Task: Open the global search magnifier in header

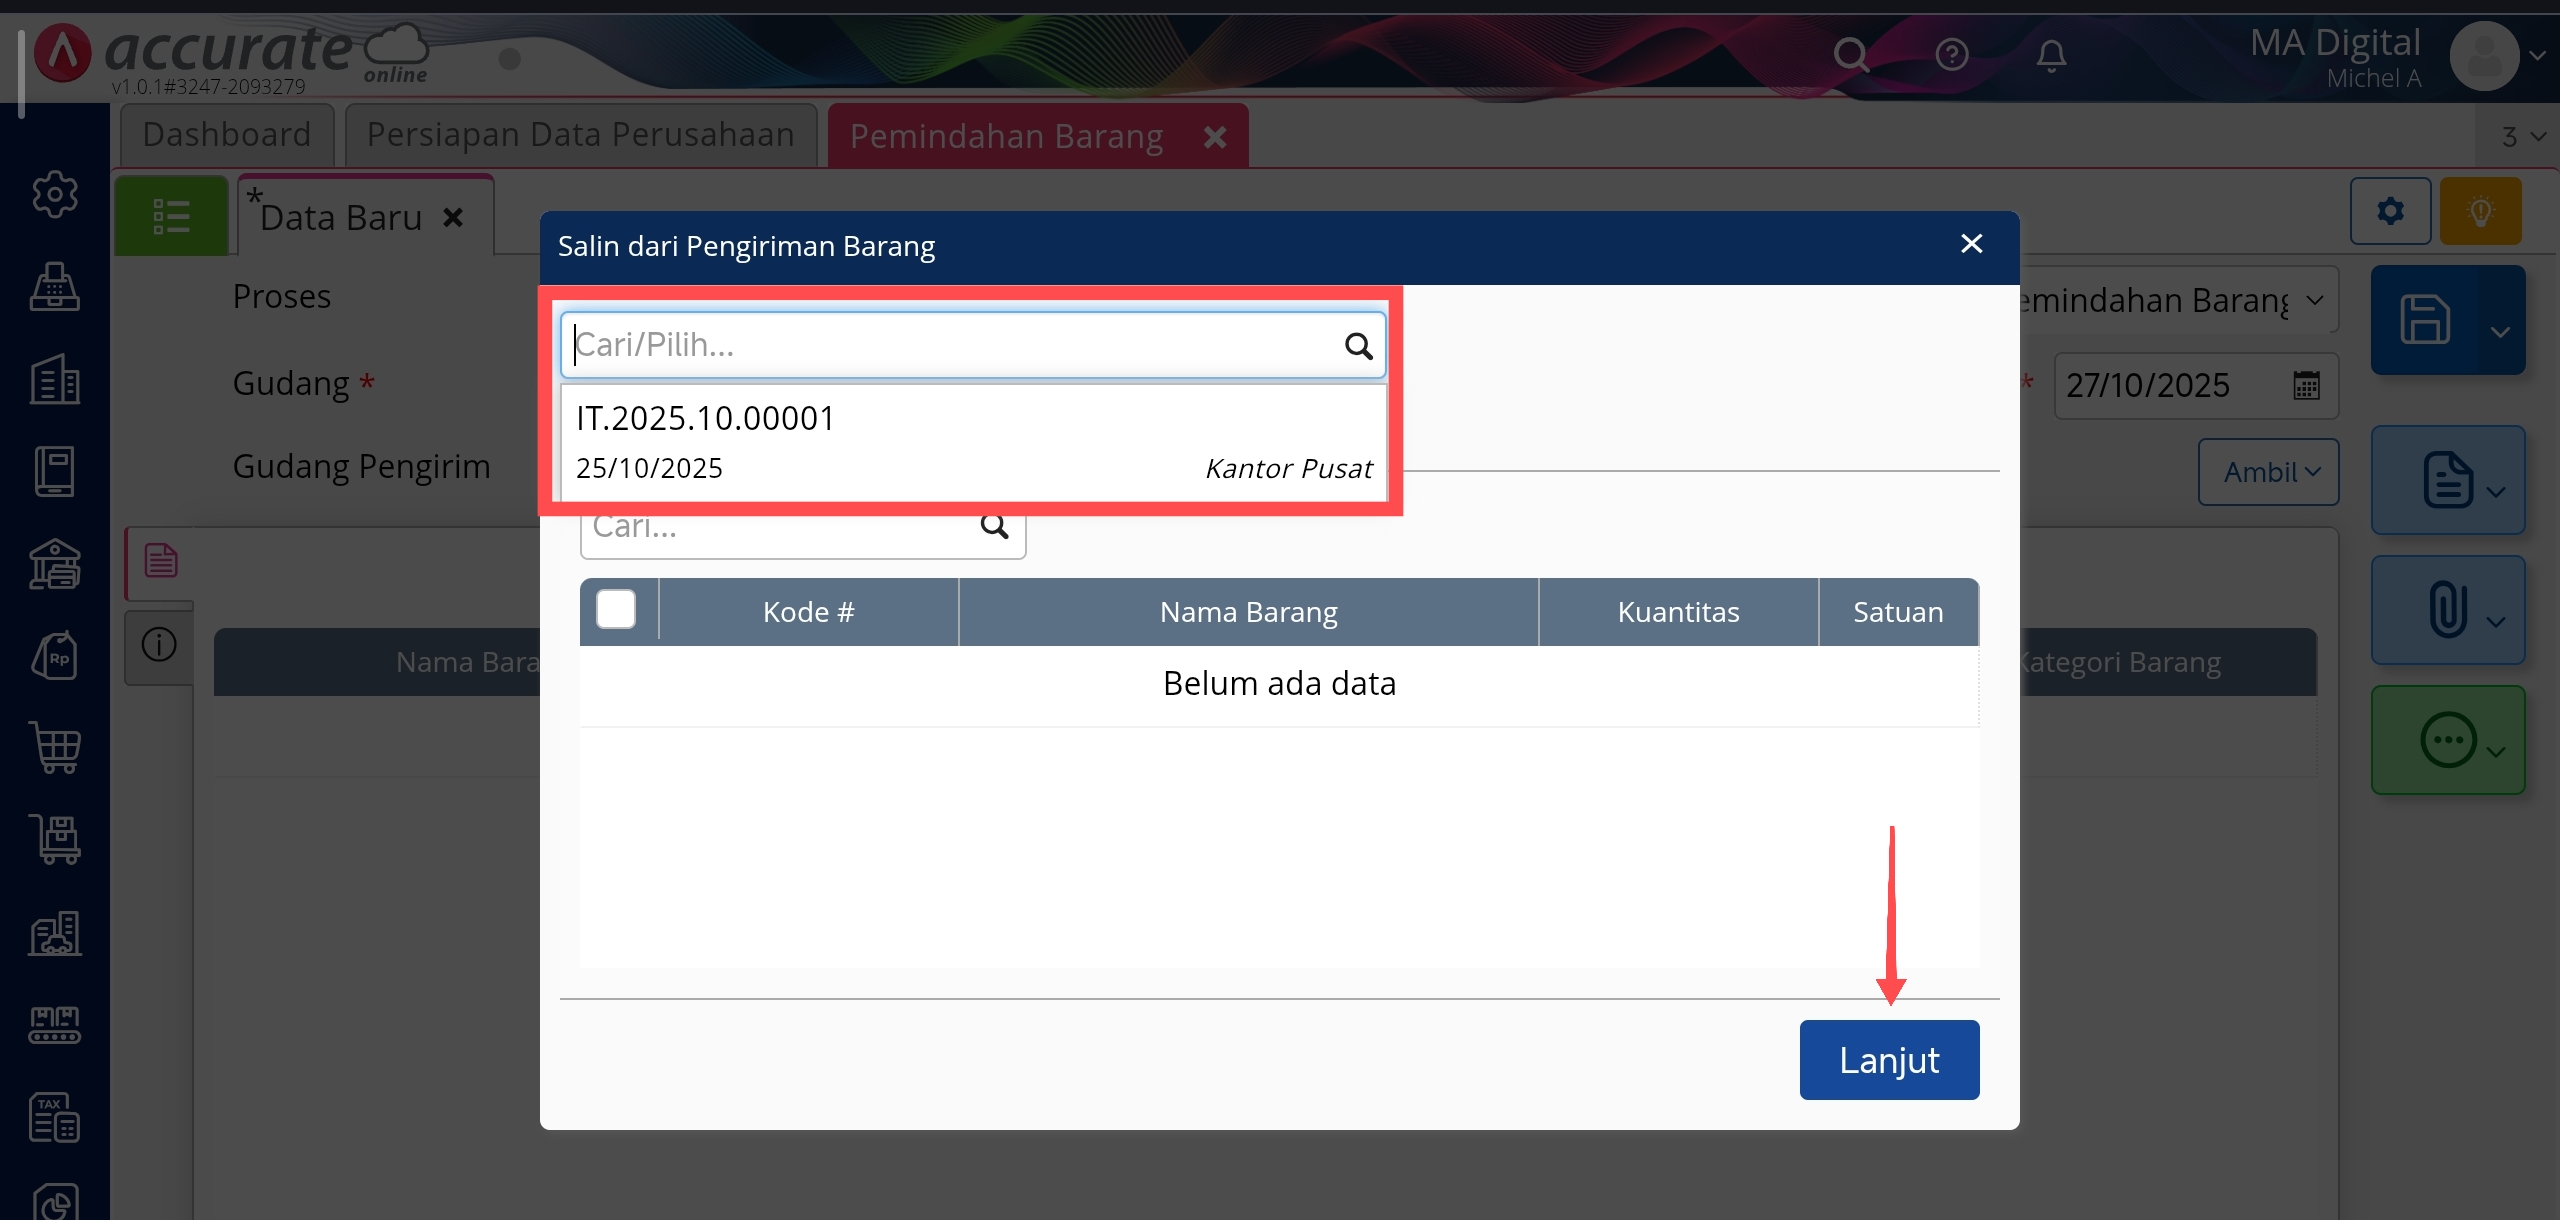Action: (x=1850, y=55)
